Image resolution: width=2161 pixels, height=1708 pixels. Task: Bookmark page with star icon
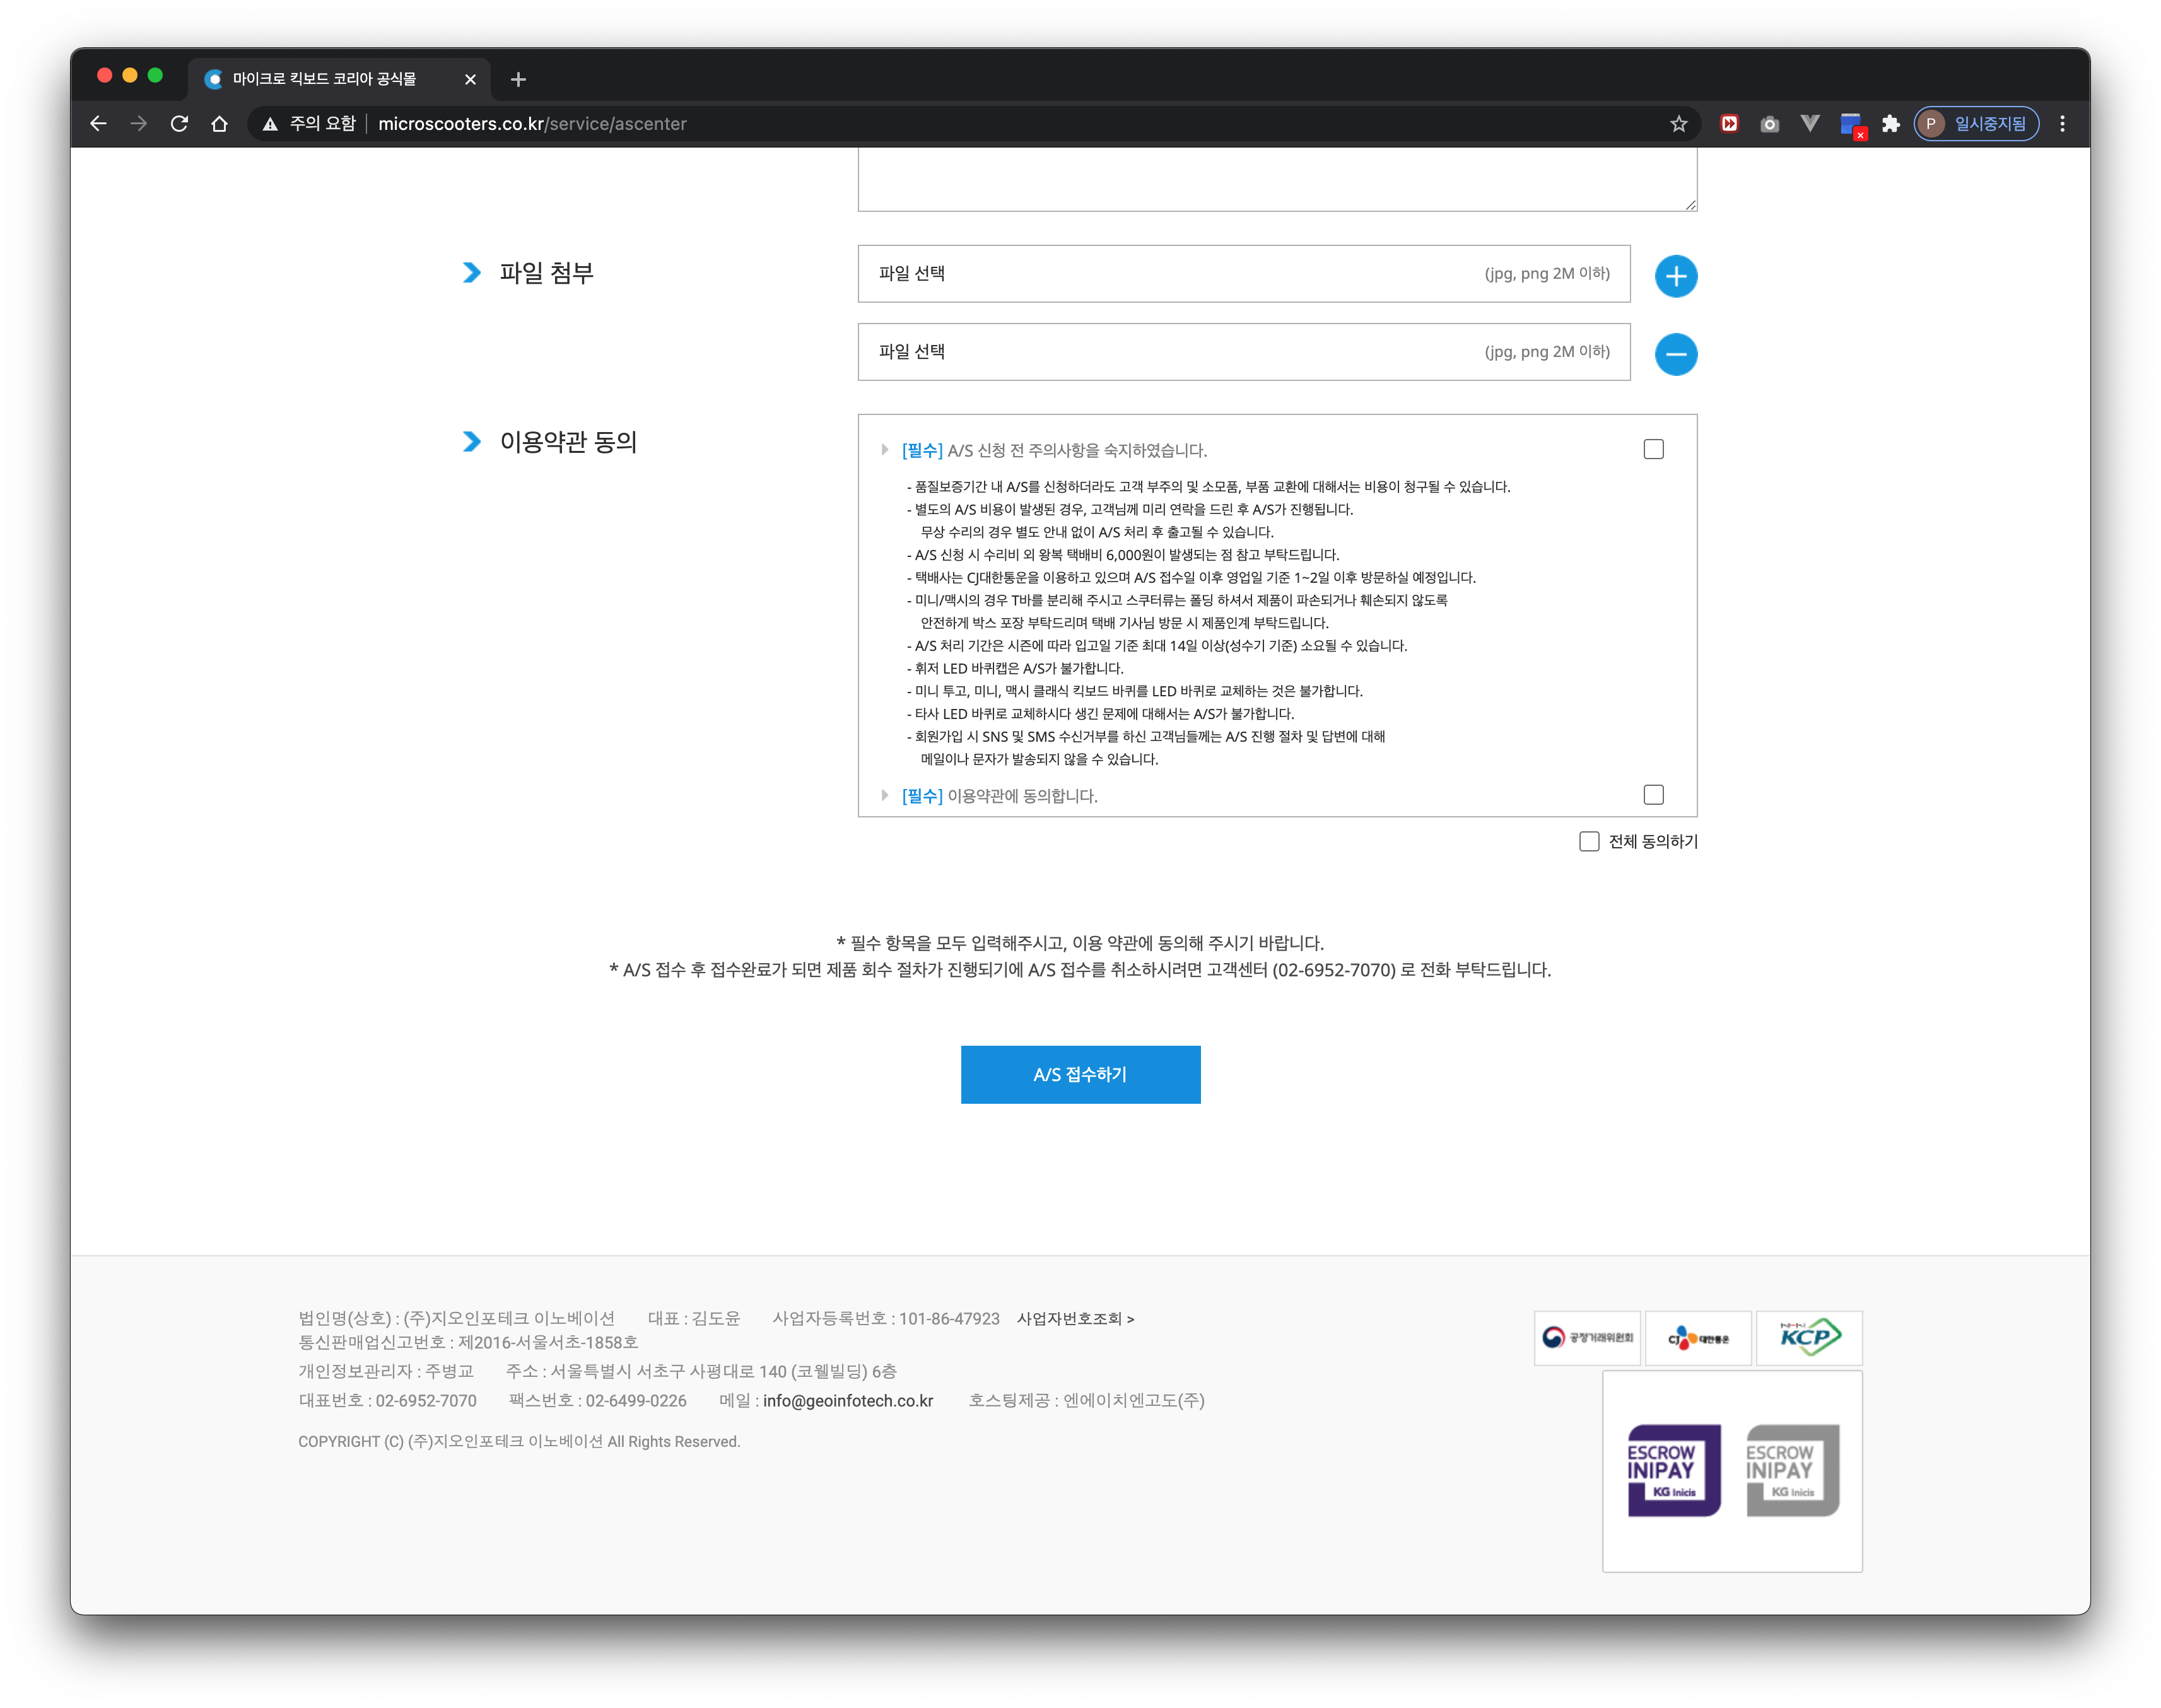coord(1678,124)
